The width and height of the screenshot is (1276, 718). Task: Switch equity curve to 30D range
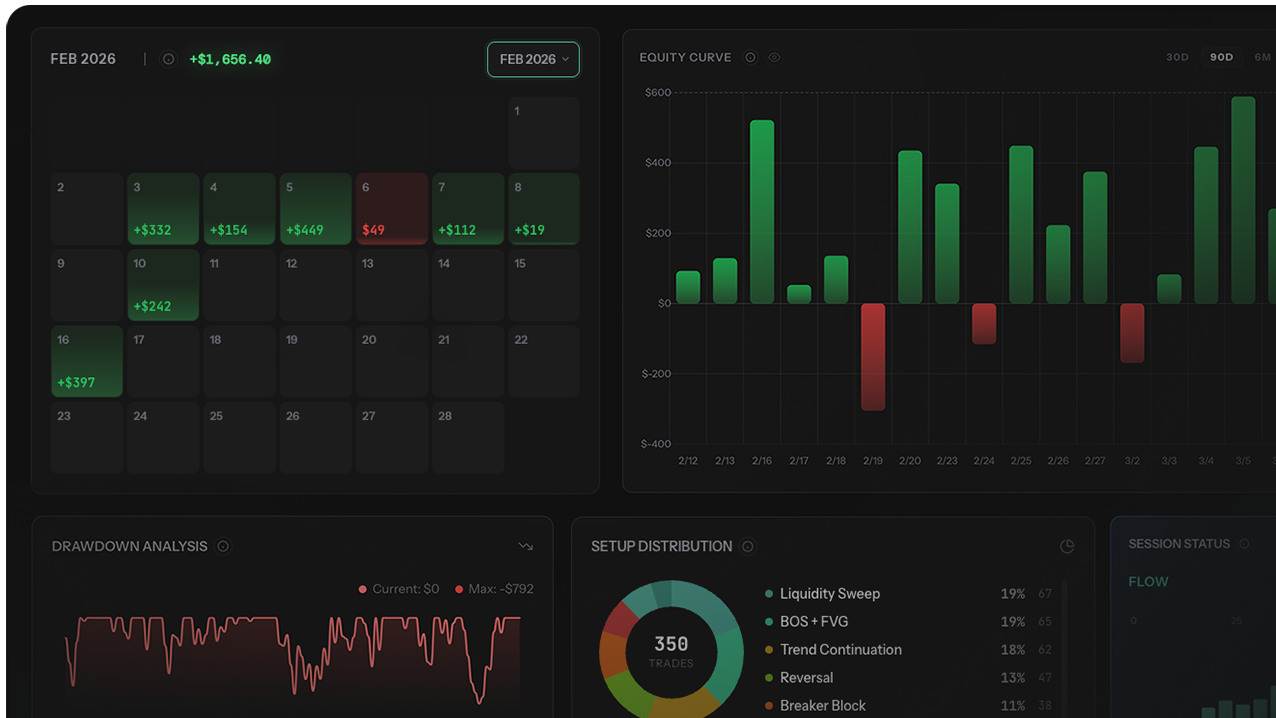(1177, 58)
